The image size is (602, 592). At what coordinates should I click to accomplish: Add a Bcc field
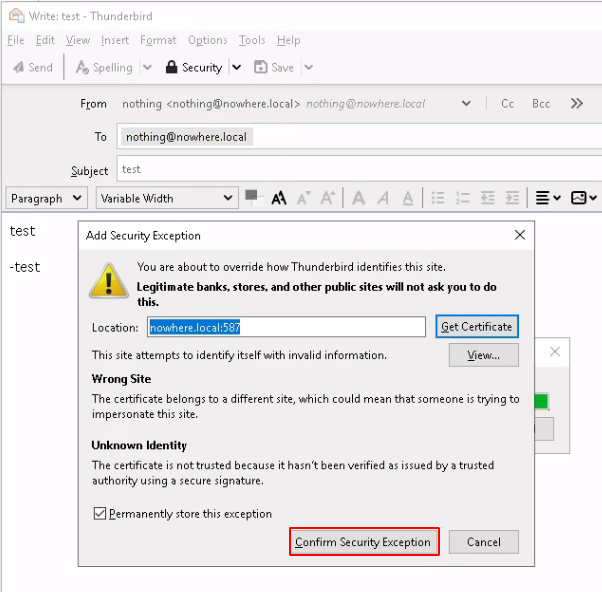541,104
